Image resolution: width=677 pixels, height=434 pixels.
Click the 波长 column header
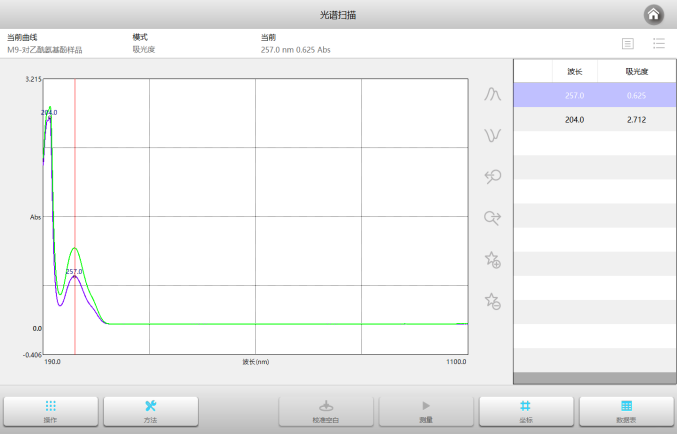tap(575, 71)
